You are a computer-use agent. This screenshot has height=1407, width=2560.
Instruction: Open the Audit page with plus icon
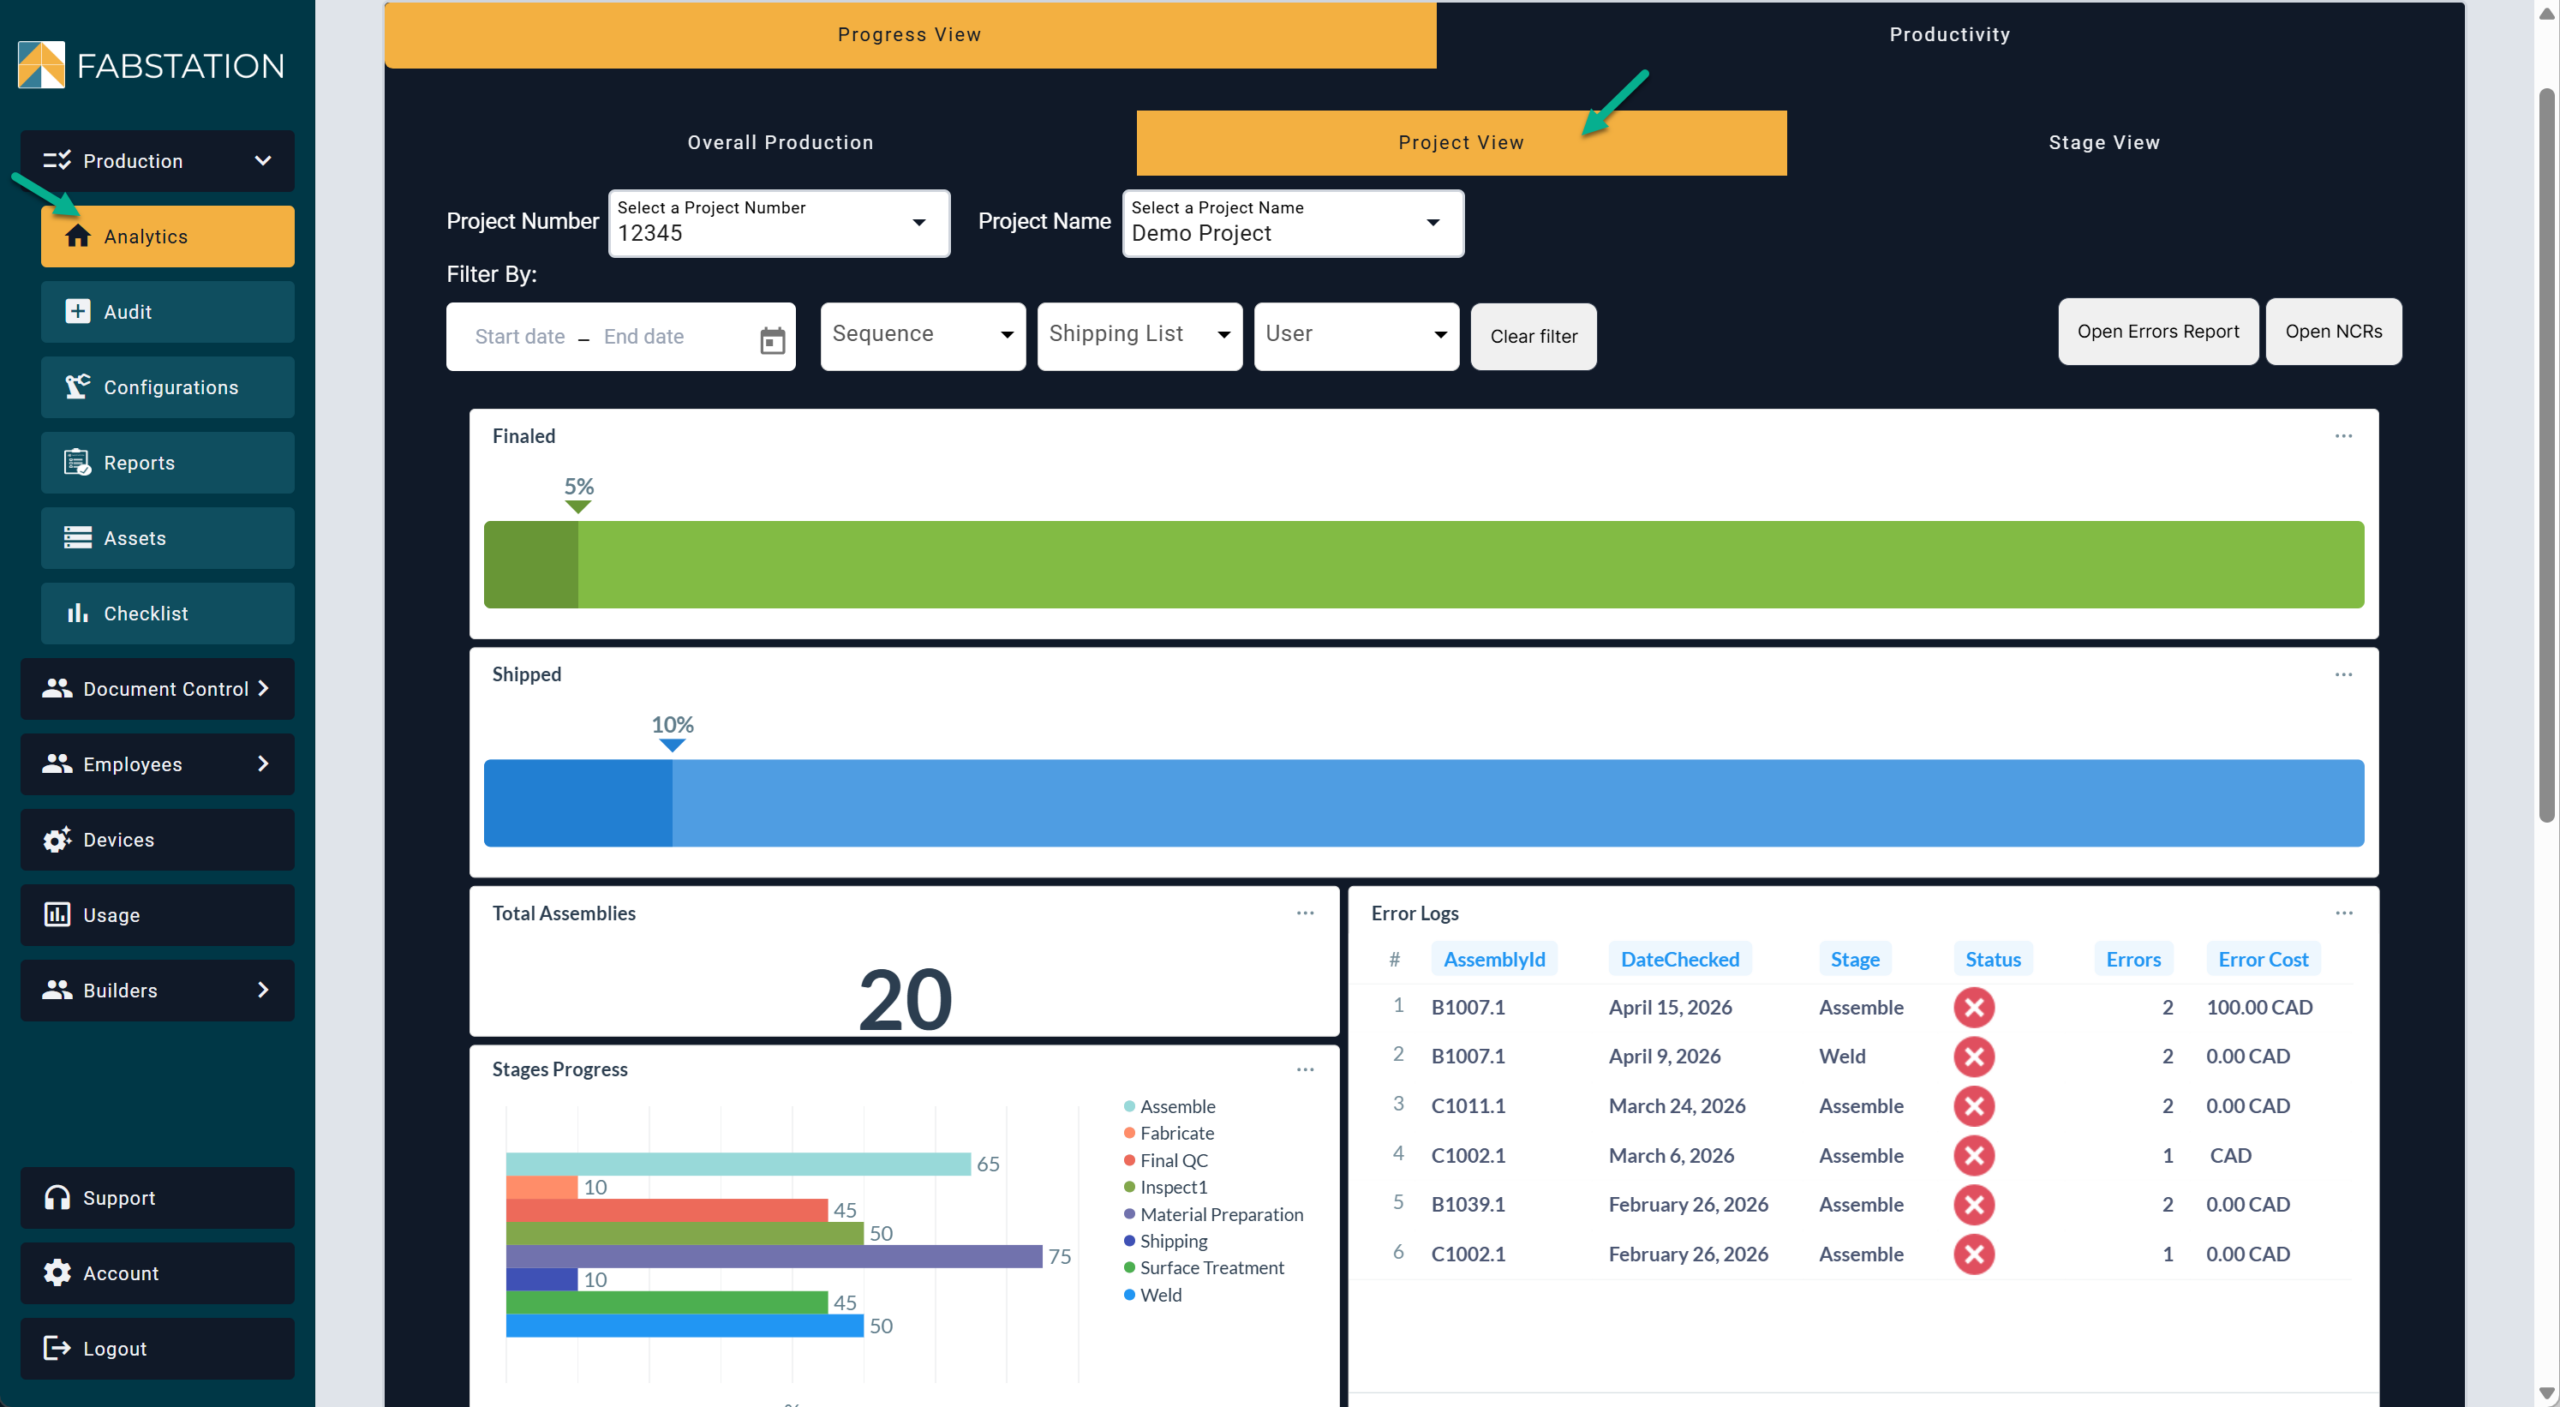coord(167,312)
